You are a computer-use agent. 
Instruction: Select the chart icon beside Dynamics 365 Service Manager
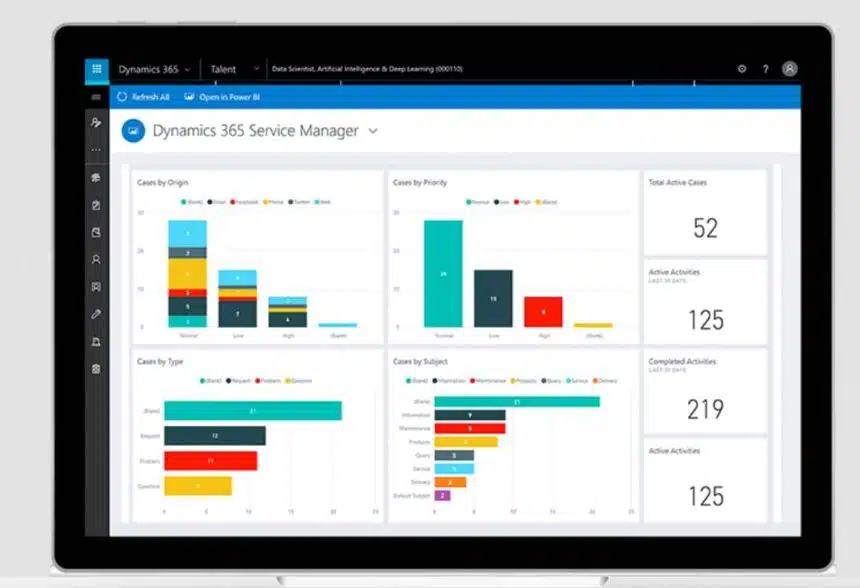(133, 130)
